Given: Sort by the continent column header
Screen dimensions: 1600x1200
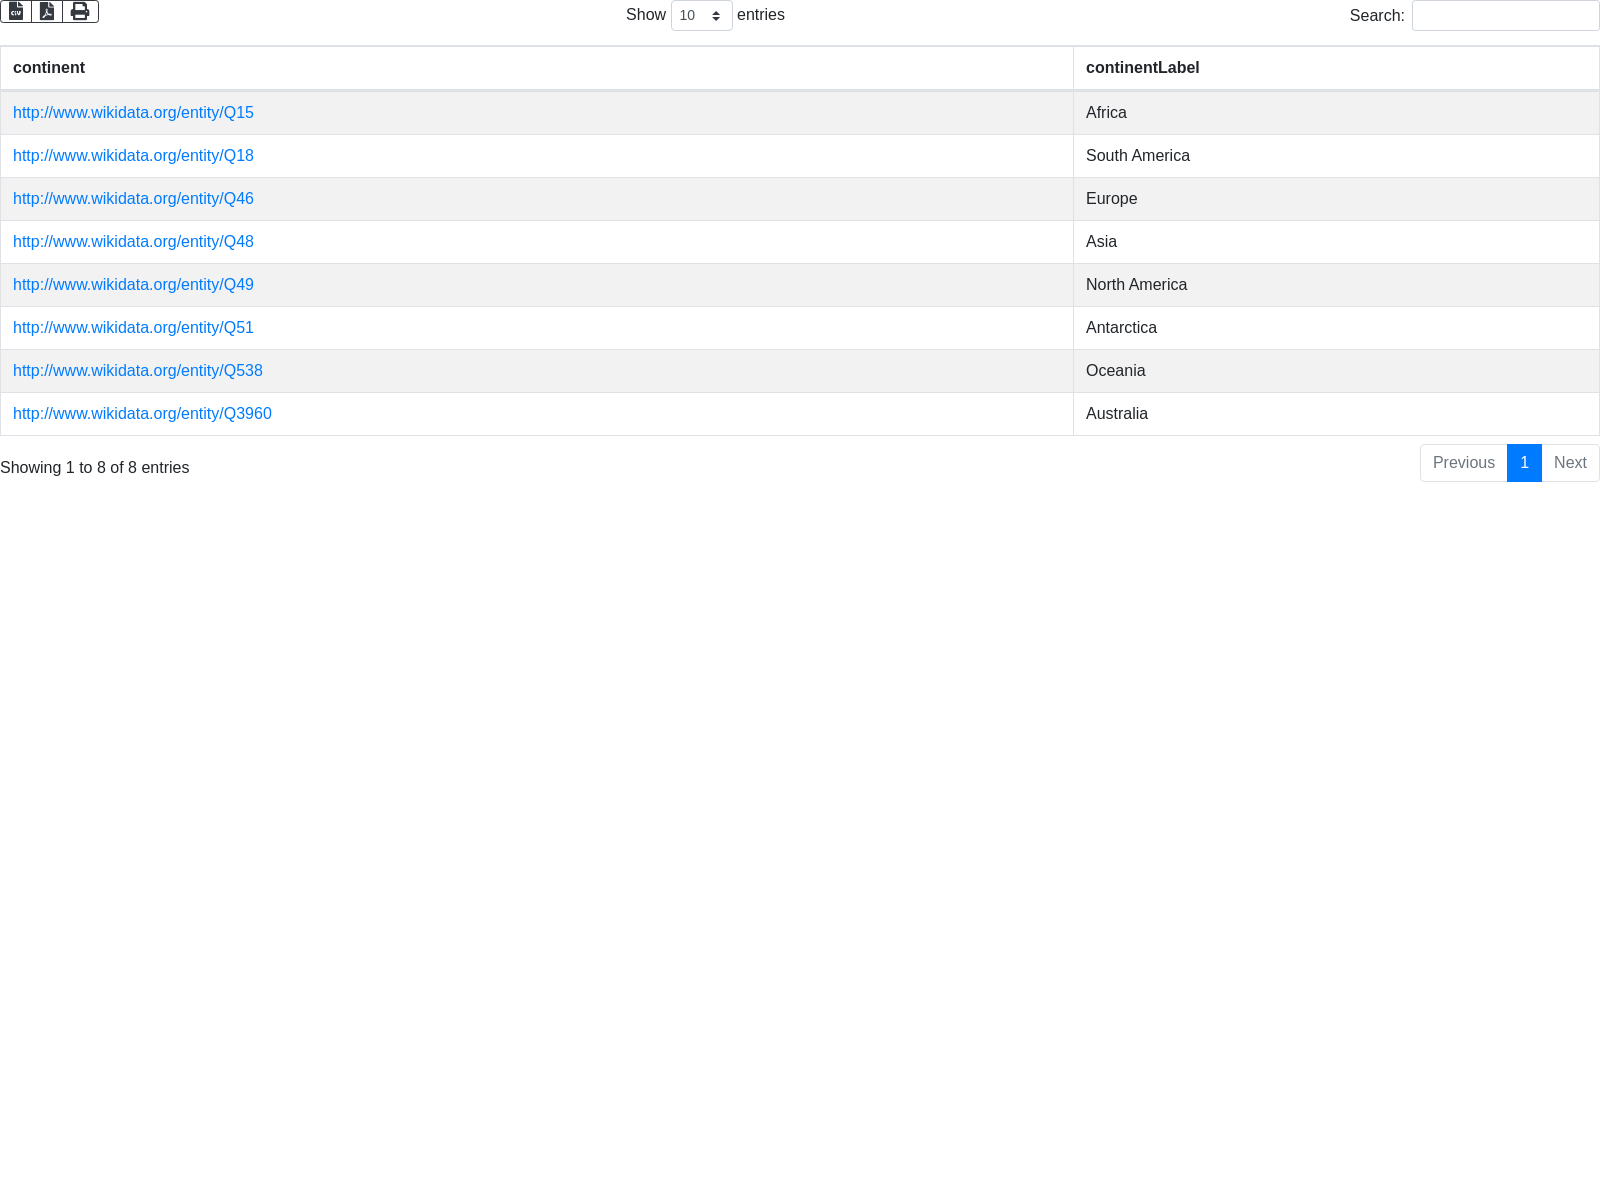Looking at the screenshot, I should [49, 68].
